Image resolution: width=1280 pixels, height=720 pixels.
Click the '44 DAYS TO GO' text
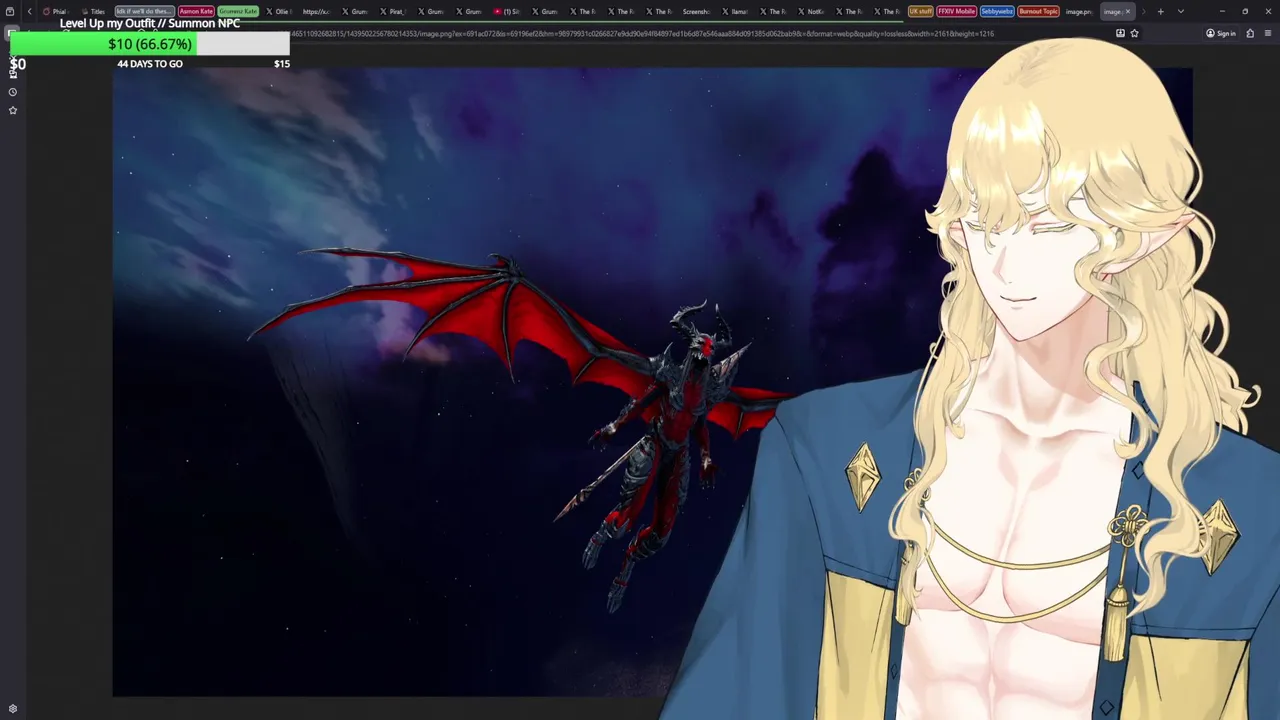pyautogui.click(x=150, y=64)
